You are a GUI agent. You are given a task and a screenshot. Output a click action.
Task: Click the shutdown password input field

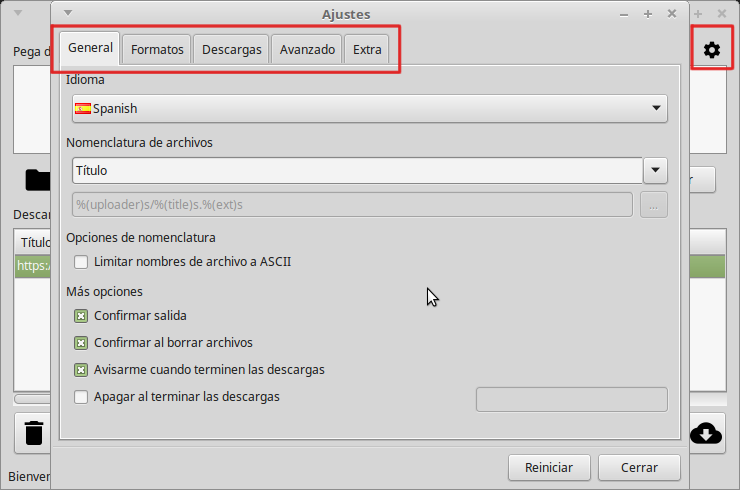(x=571, y=399)
